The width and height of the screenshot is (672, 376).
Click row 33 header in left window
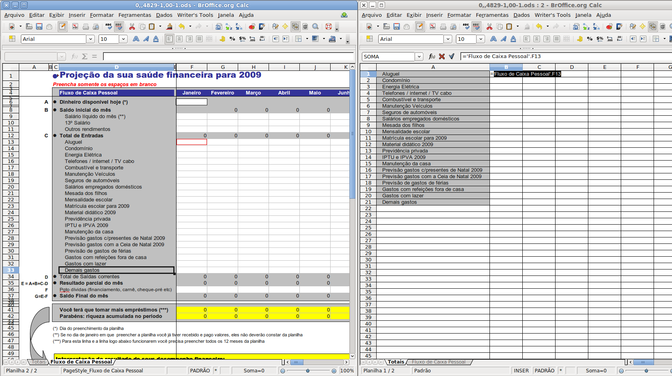pyautogui.click(x=11, y=270)
